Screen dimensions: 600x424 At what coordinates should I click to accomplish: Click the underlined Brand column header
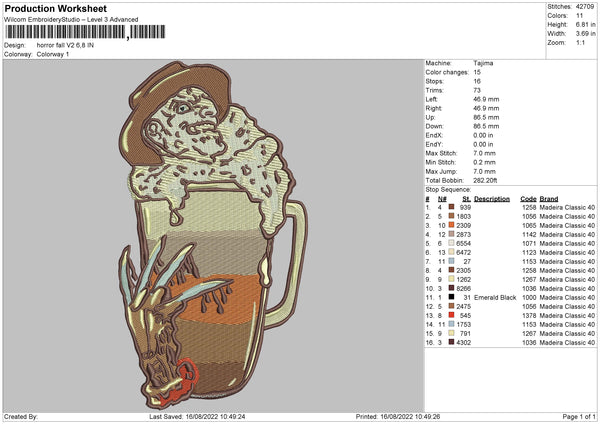549,199
